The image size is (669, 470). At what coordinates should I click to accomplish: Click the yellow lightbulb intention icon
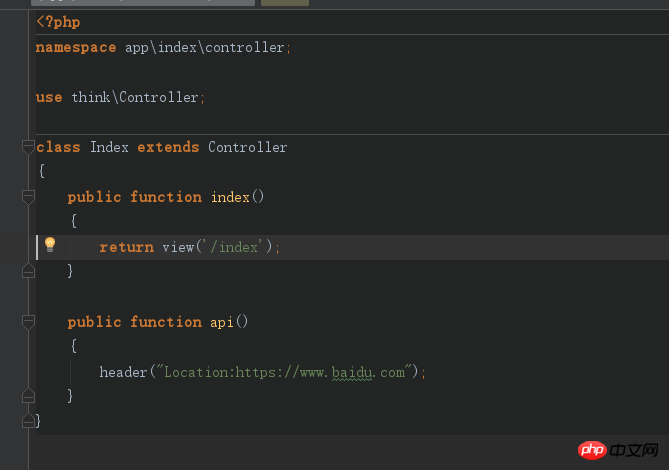(x=50, y=244)
